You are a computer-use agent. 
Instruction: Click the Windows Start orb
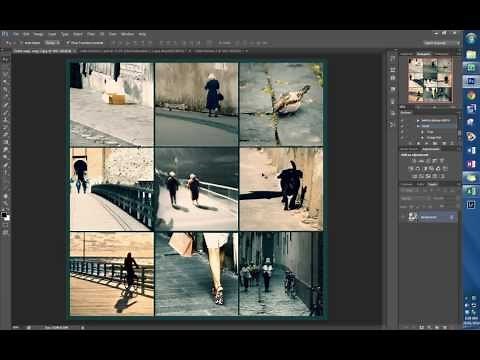click(x=471, y=39)
